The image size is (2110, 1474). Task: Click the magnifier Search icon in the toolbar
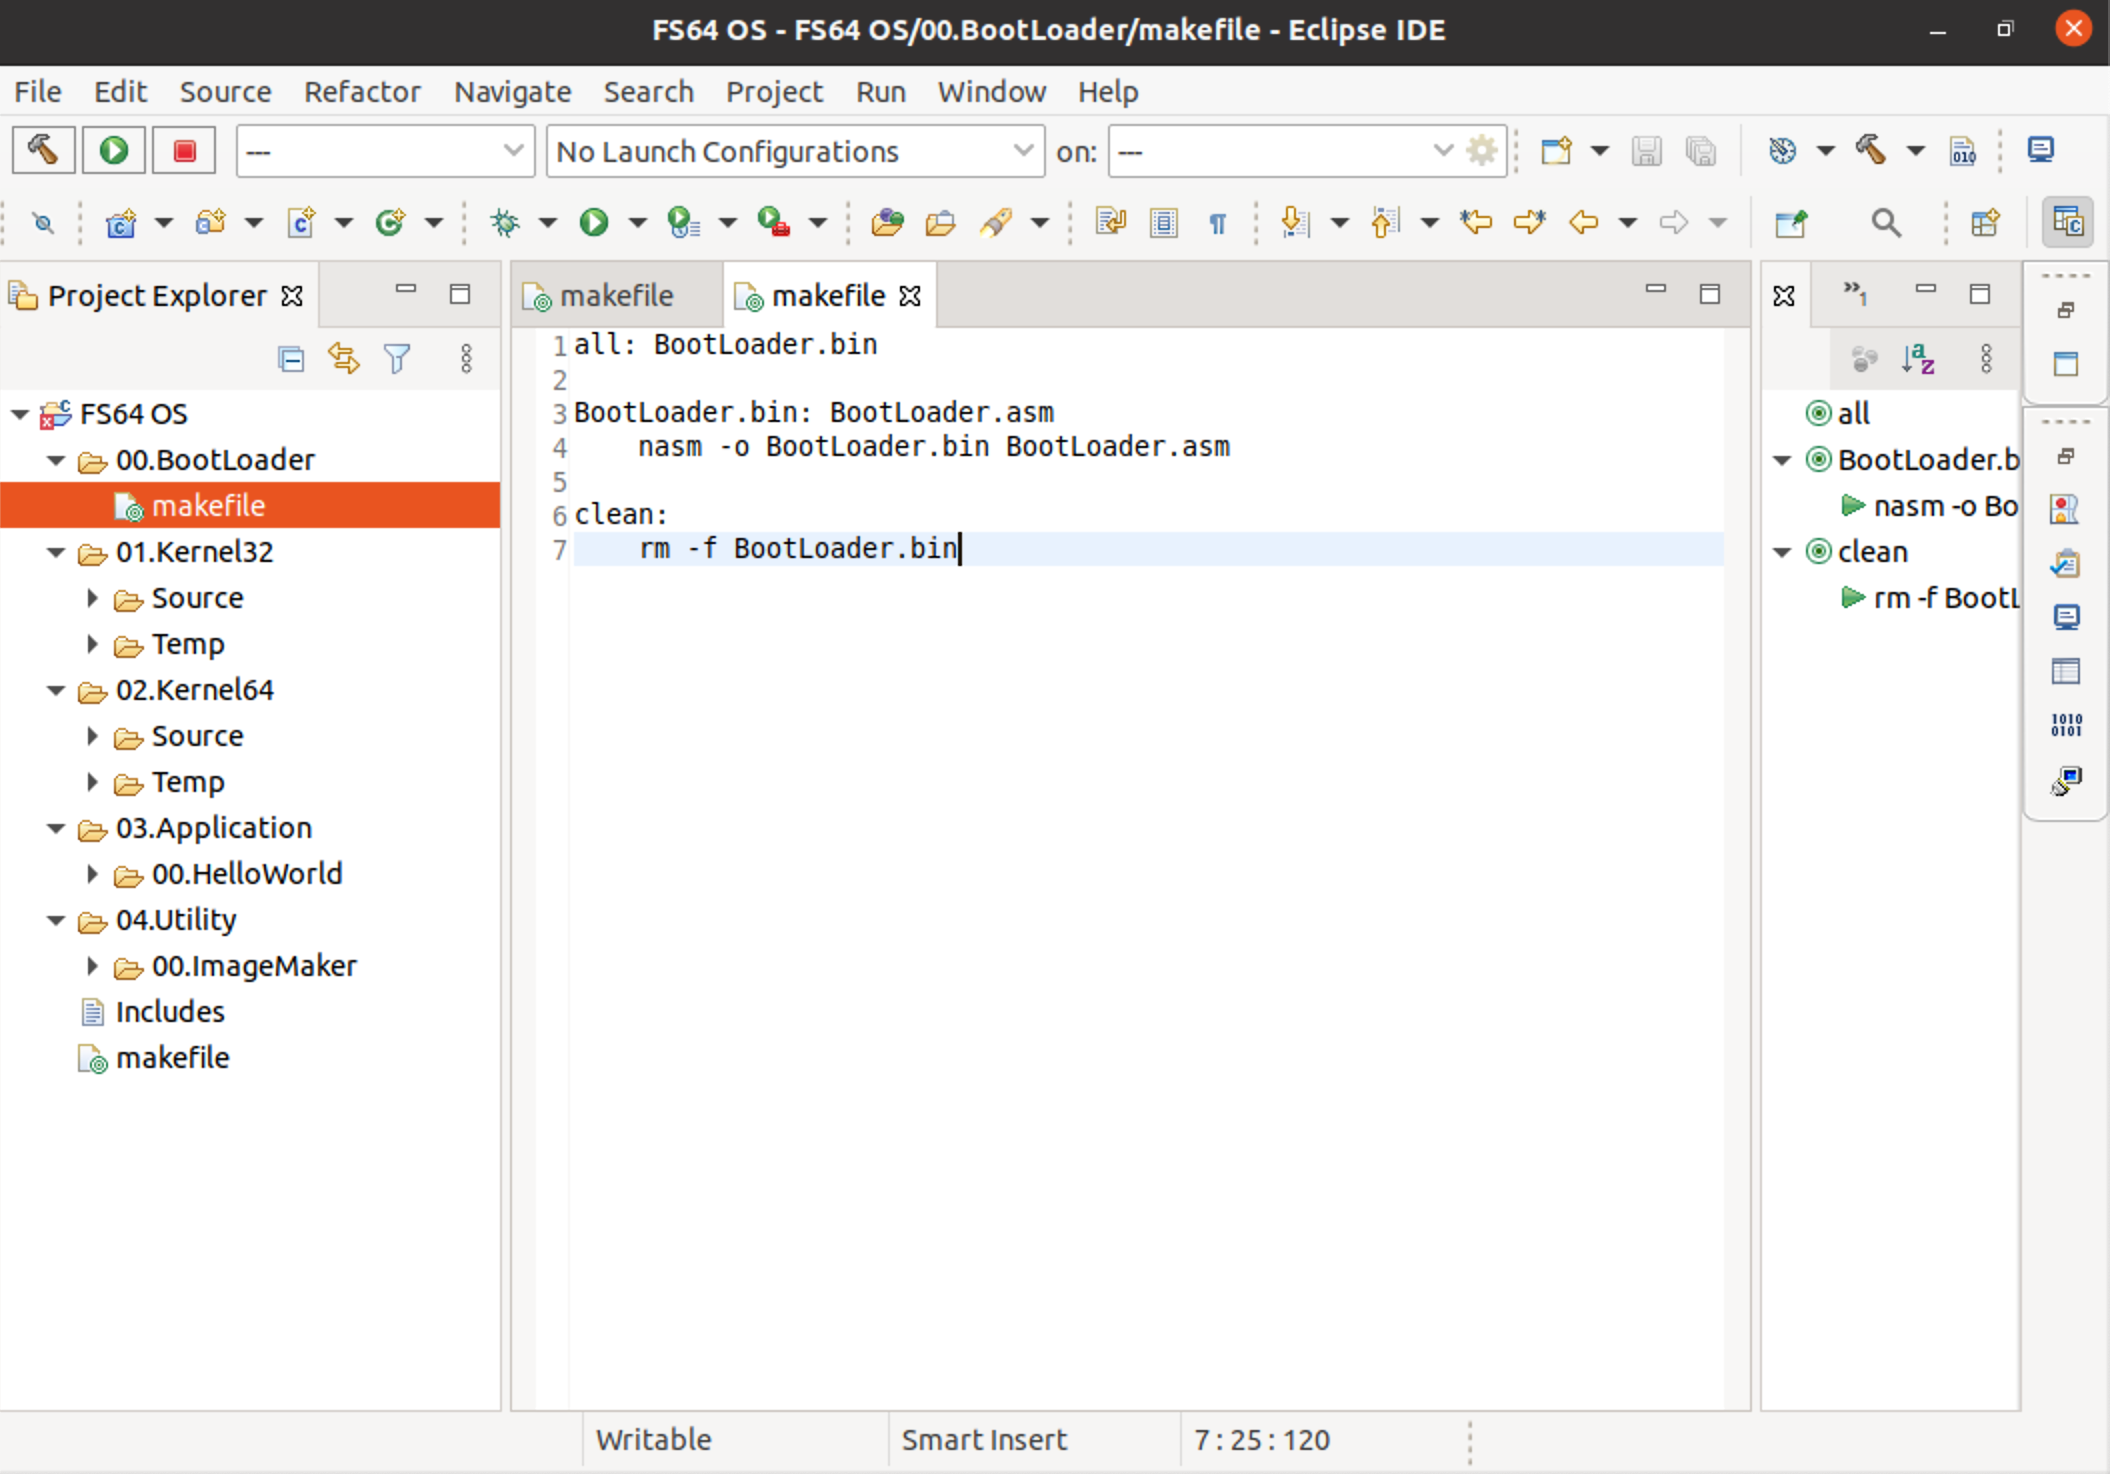tap(1885, 222)
